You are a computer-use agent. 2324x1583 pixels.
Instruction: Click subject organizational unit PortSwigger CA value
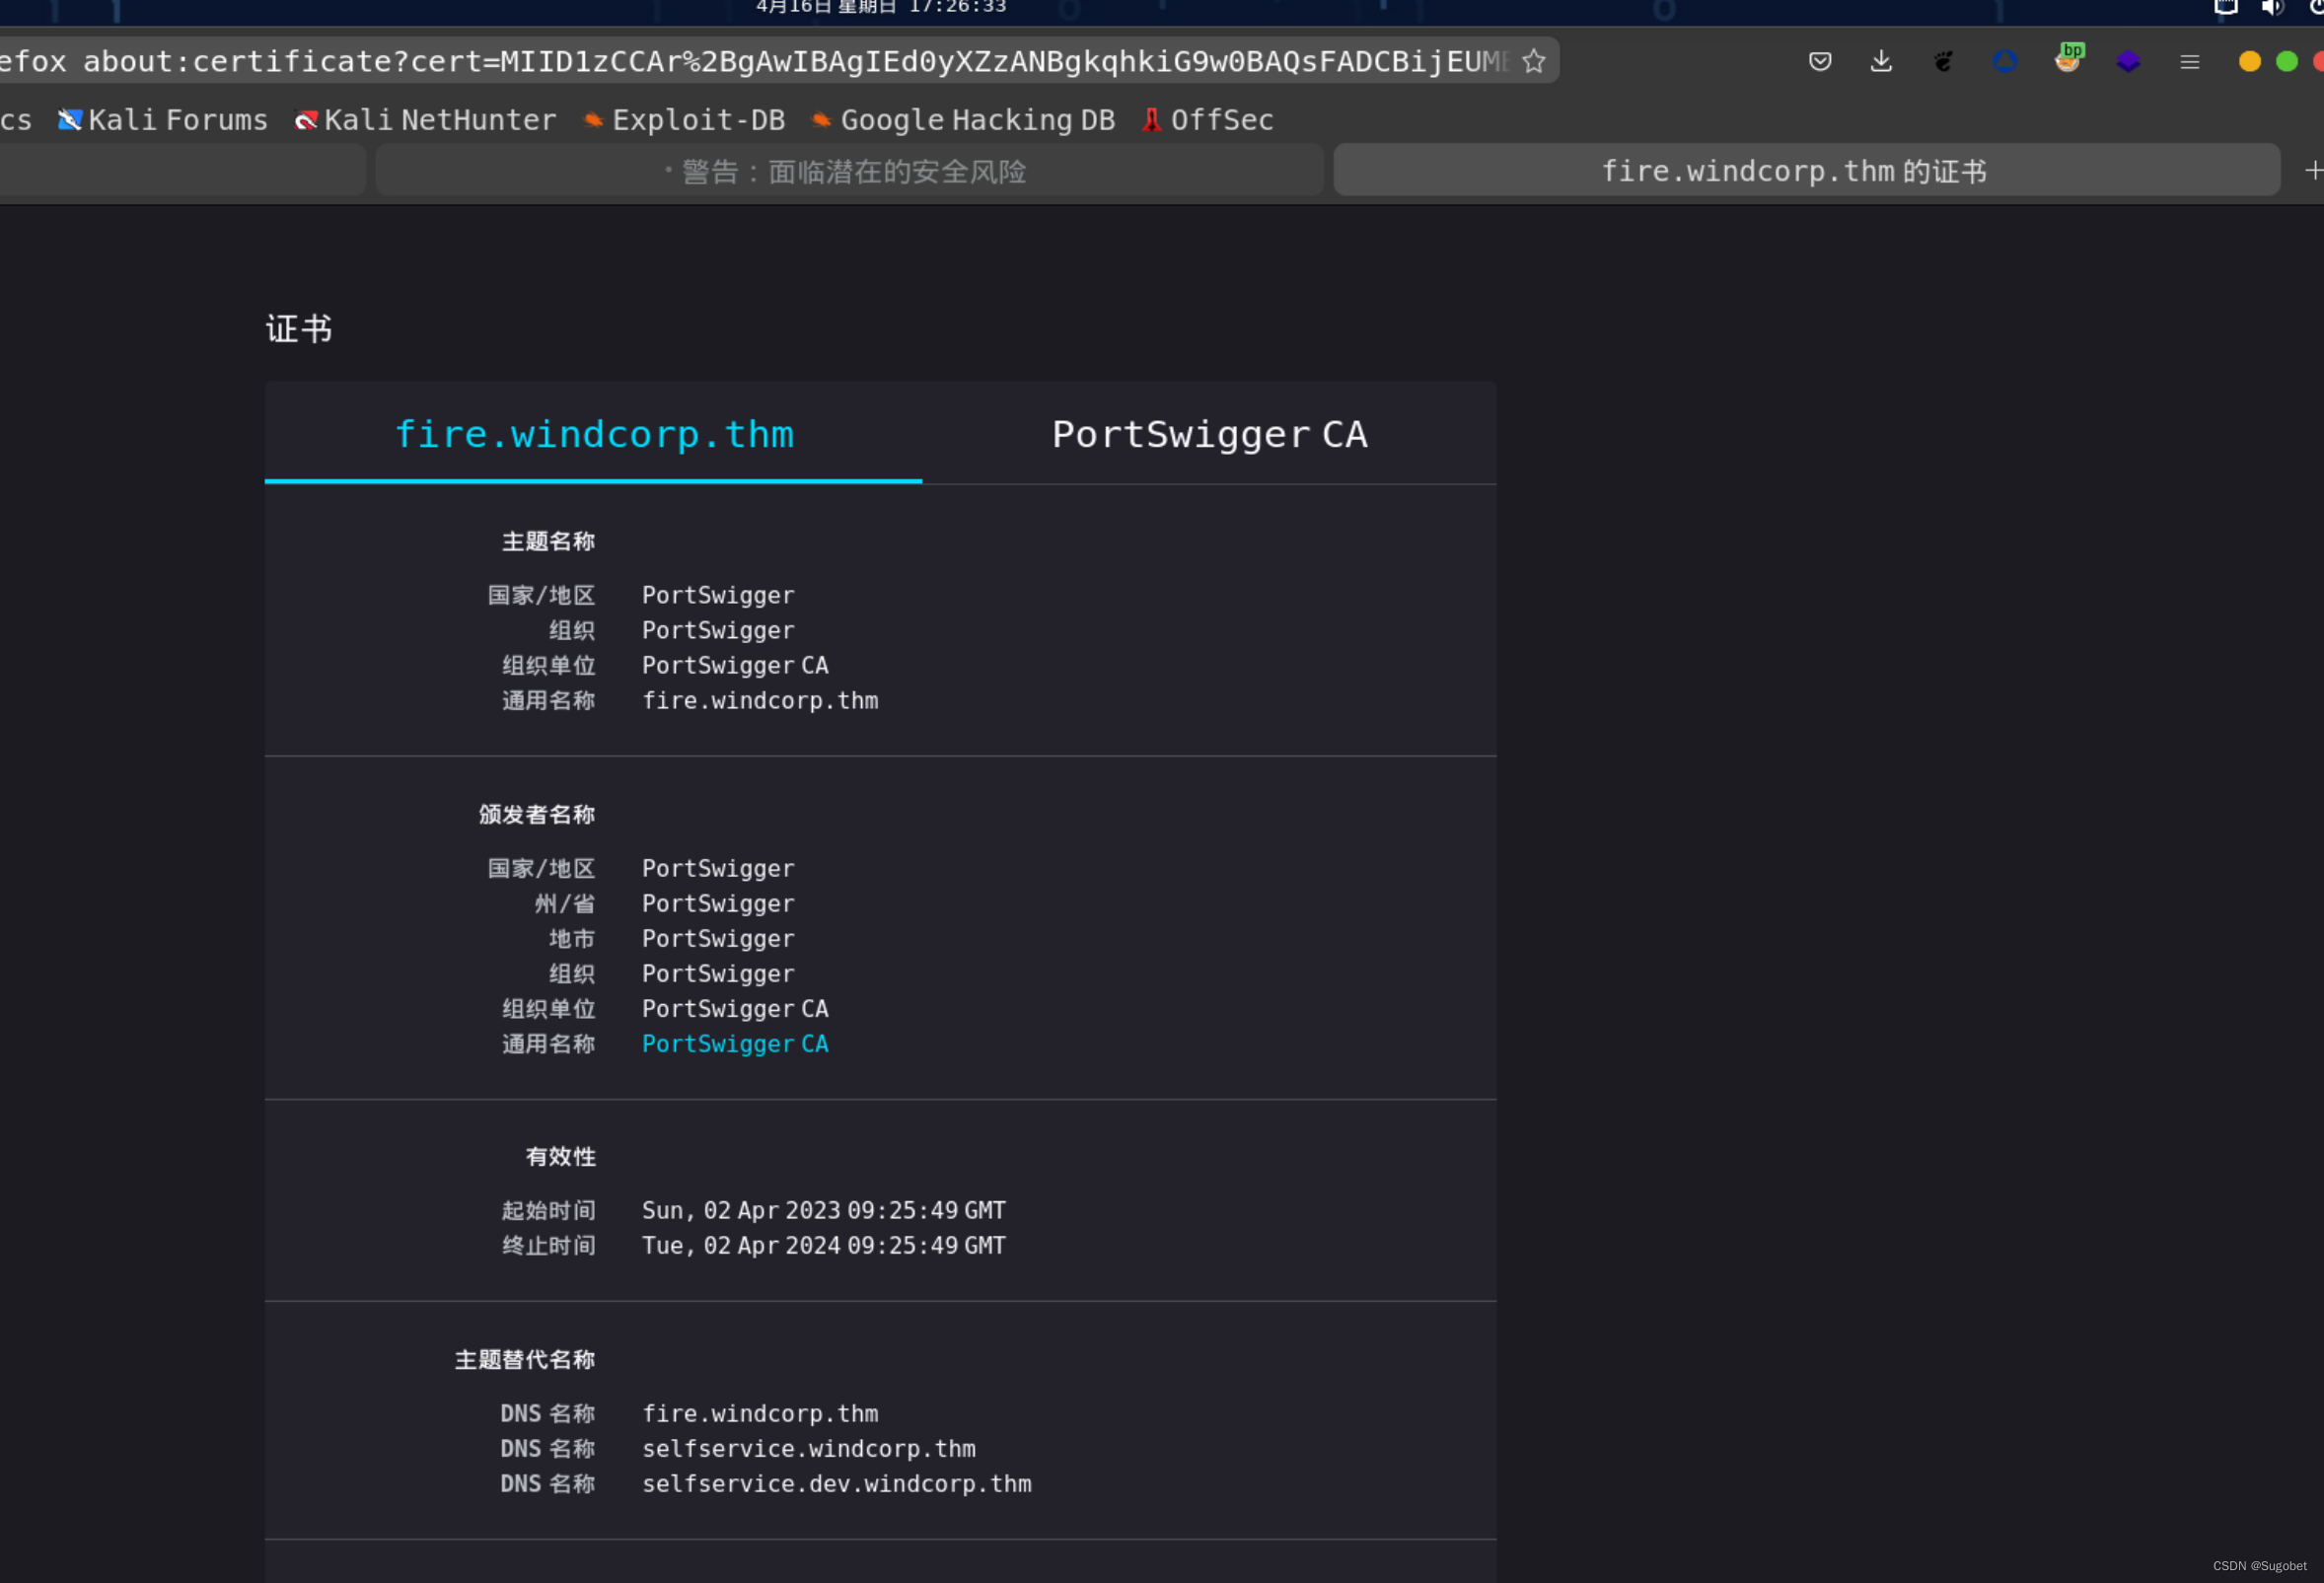click(x=735, y=665)
